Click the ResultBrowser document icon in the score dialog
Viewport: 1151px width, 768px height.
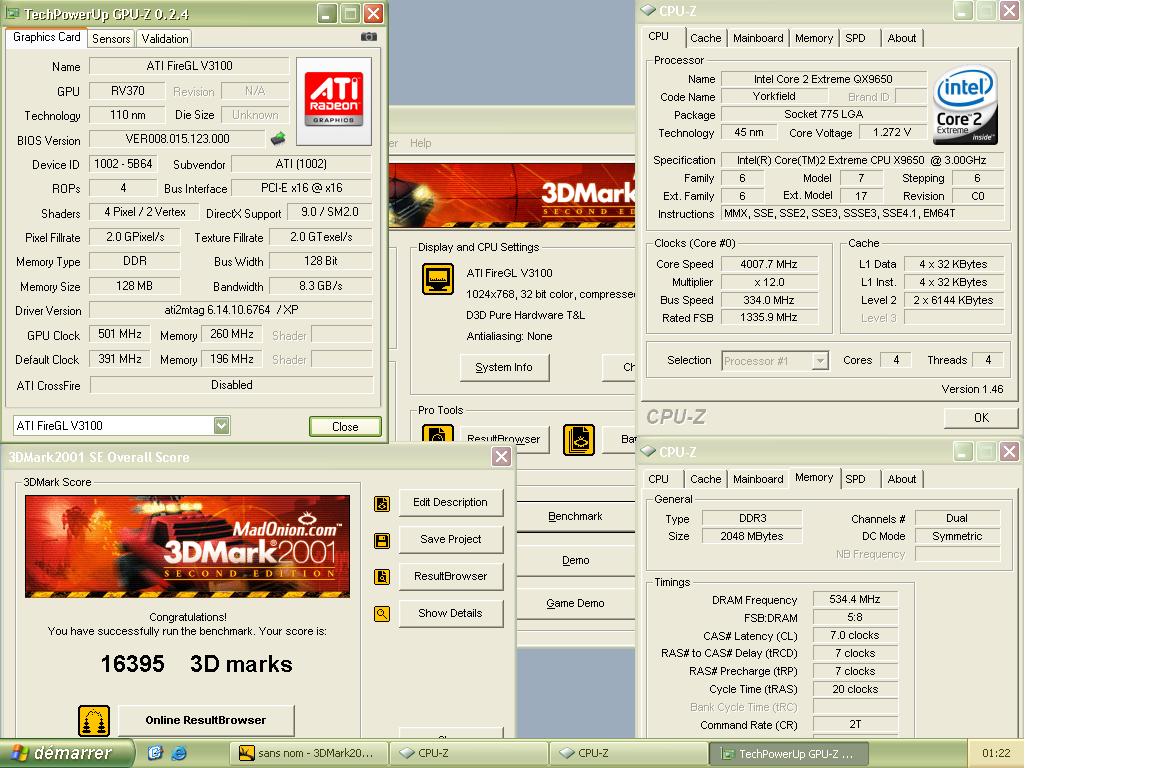(382, 577)
